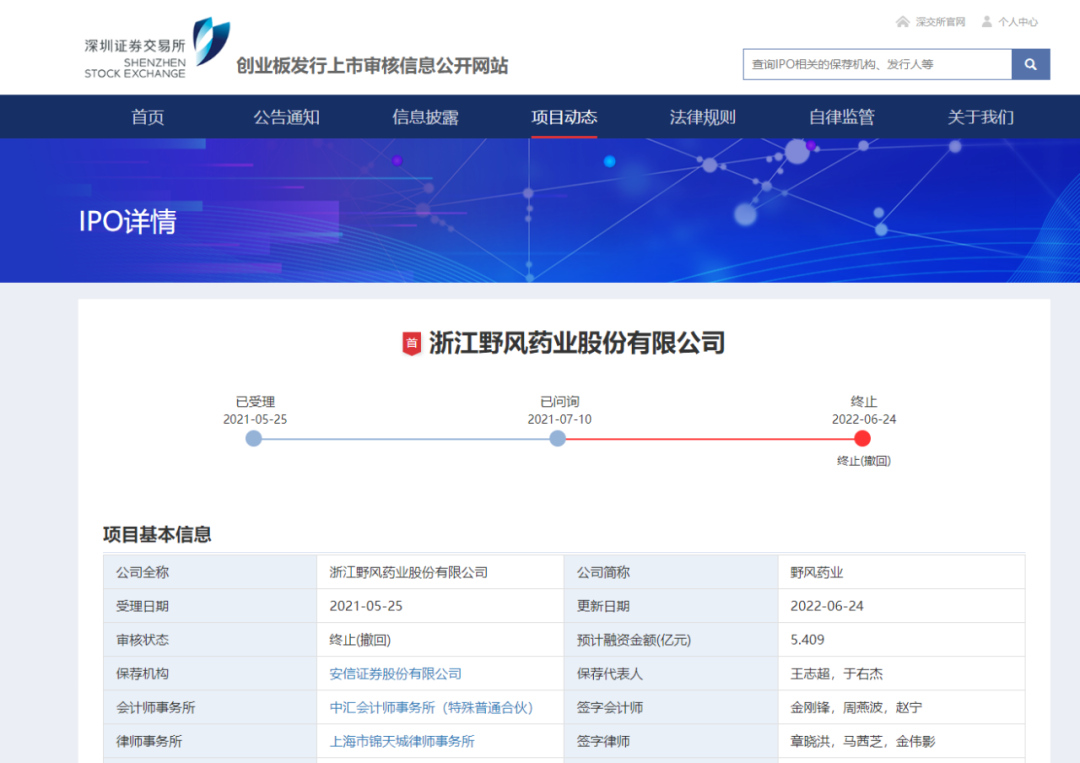Open the 法律规则 menu item

703,117
